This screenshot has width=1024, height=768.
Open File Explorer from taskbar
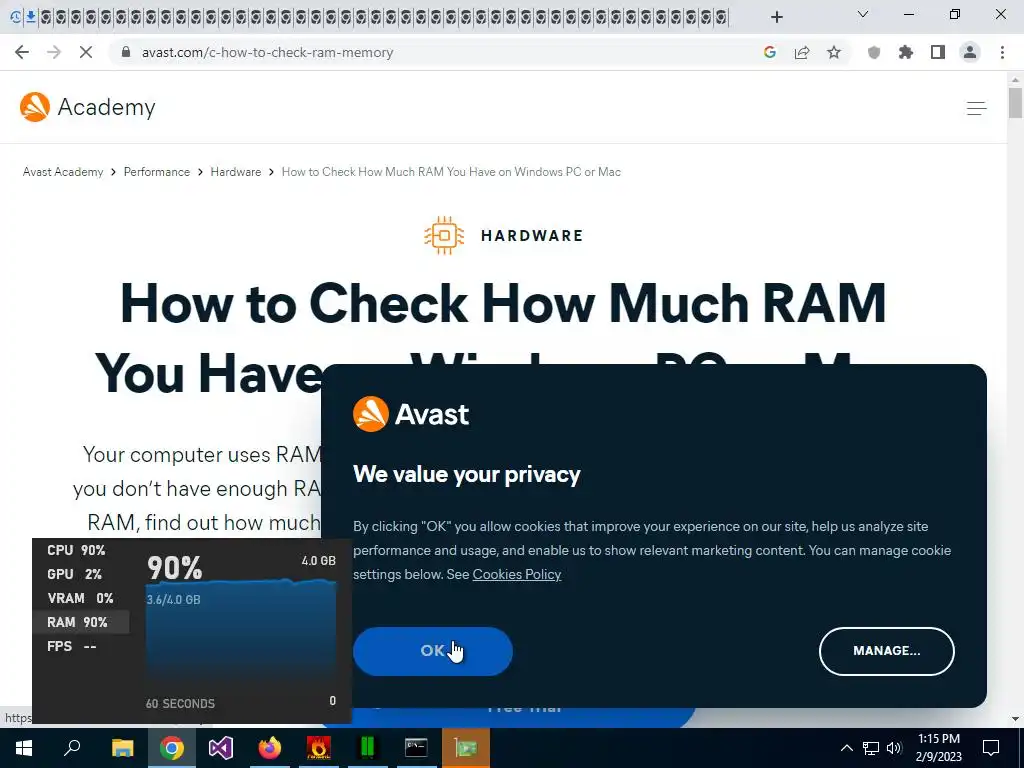[122, 748]
